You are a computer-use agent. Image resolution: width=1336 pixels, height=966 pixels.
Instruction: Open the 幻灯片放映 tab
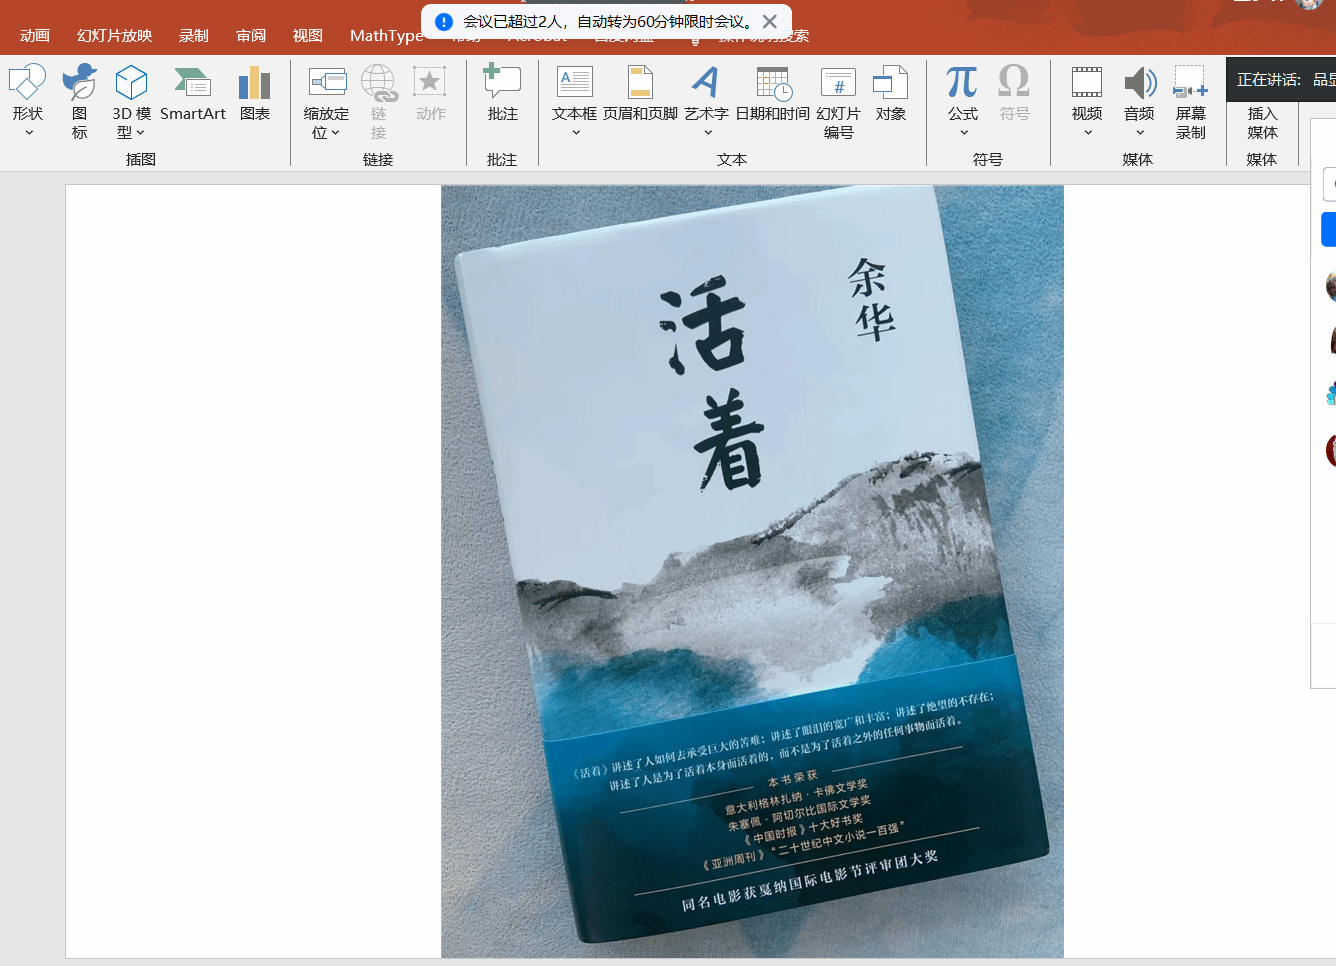point(115,36)
